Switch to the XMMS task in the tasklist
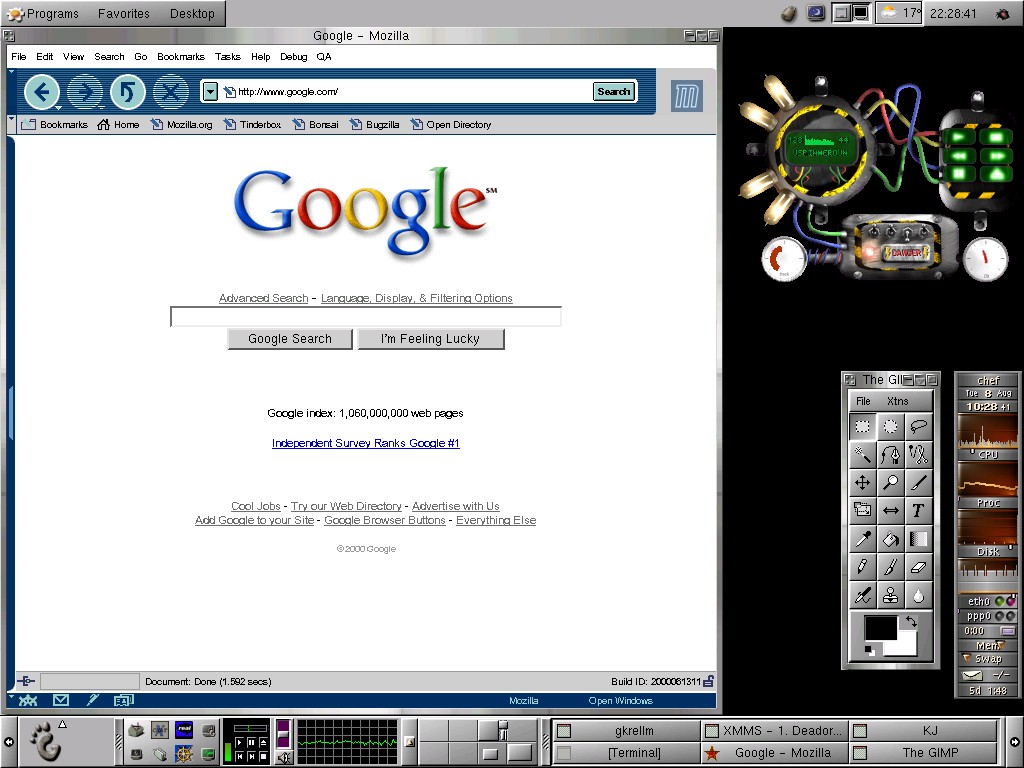 click(x=775, y=731)
